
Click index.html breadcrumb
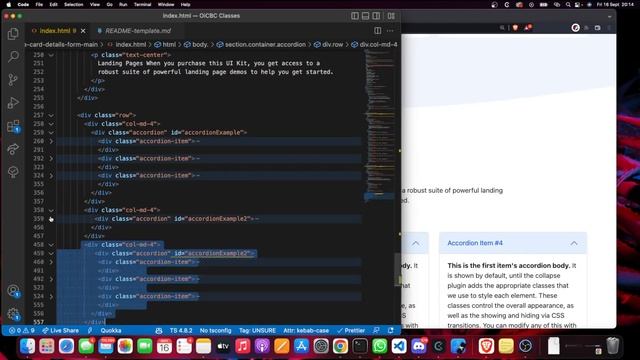click(127, 44)
